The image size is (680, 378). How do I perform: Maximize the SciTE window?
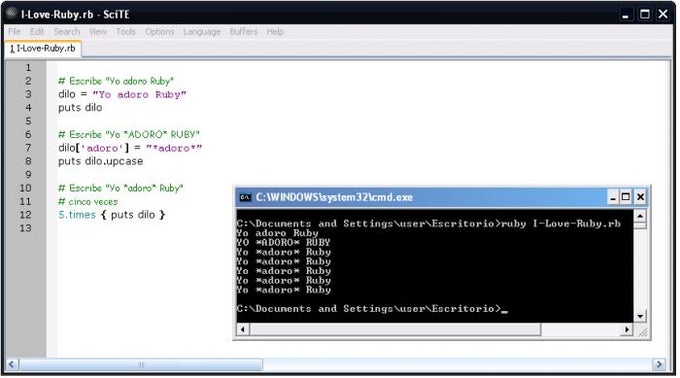pos(645,14)
